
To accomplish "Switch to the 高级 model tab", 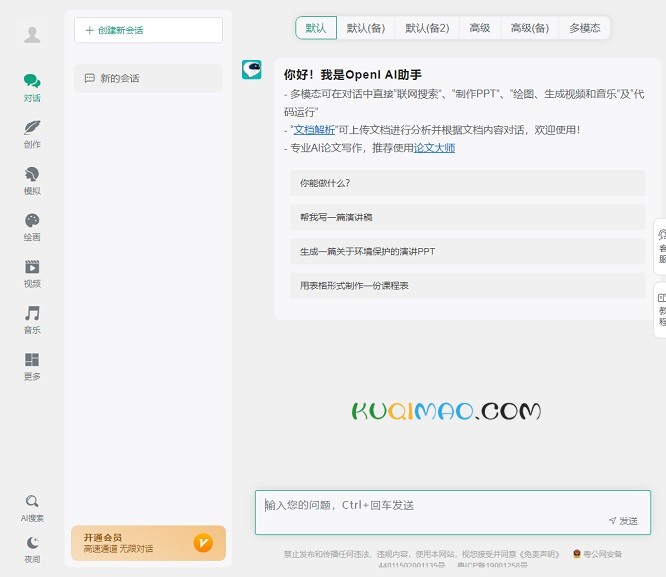I will point(480,28).
